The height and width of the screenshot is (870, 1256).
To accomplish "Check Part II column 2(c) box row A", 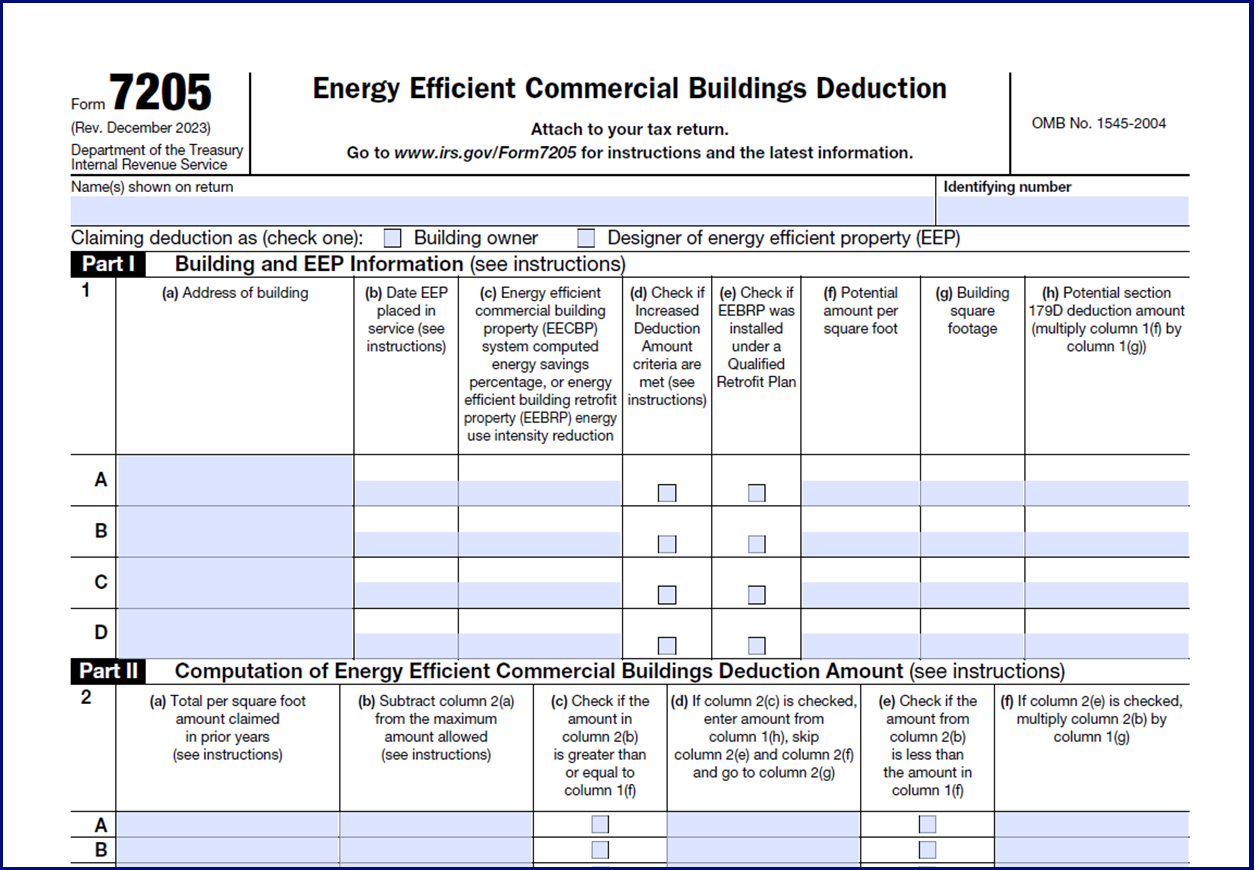I will pos(600,825).
